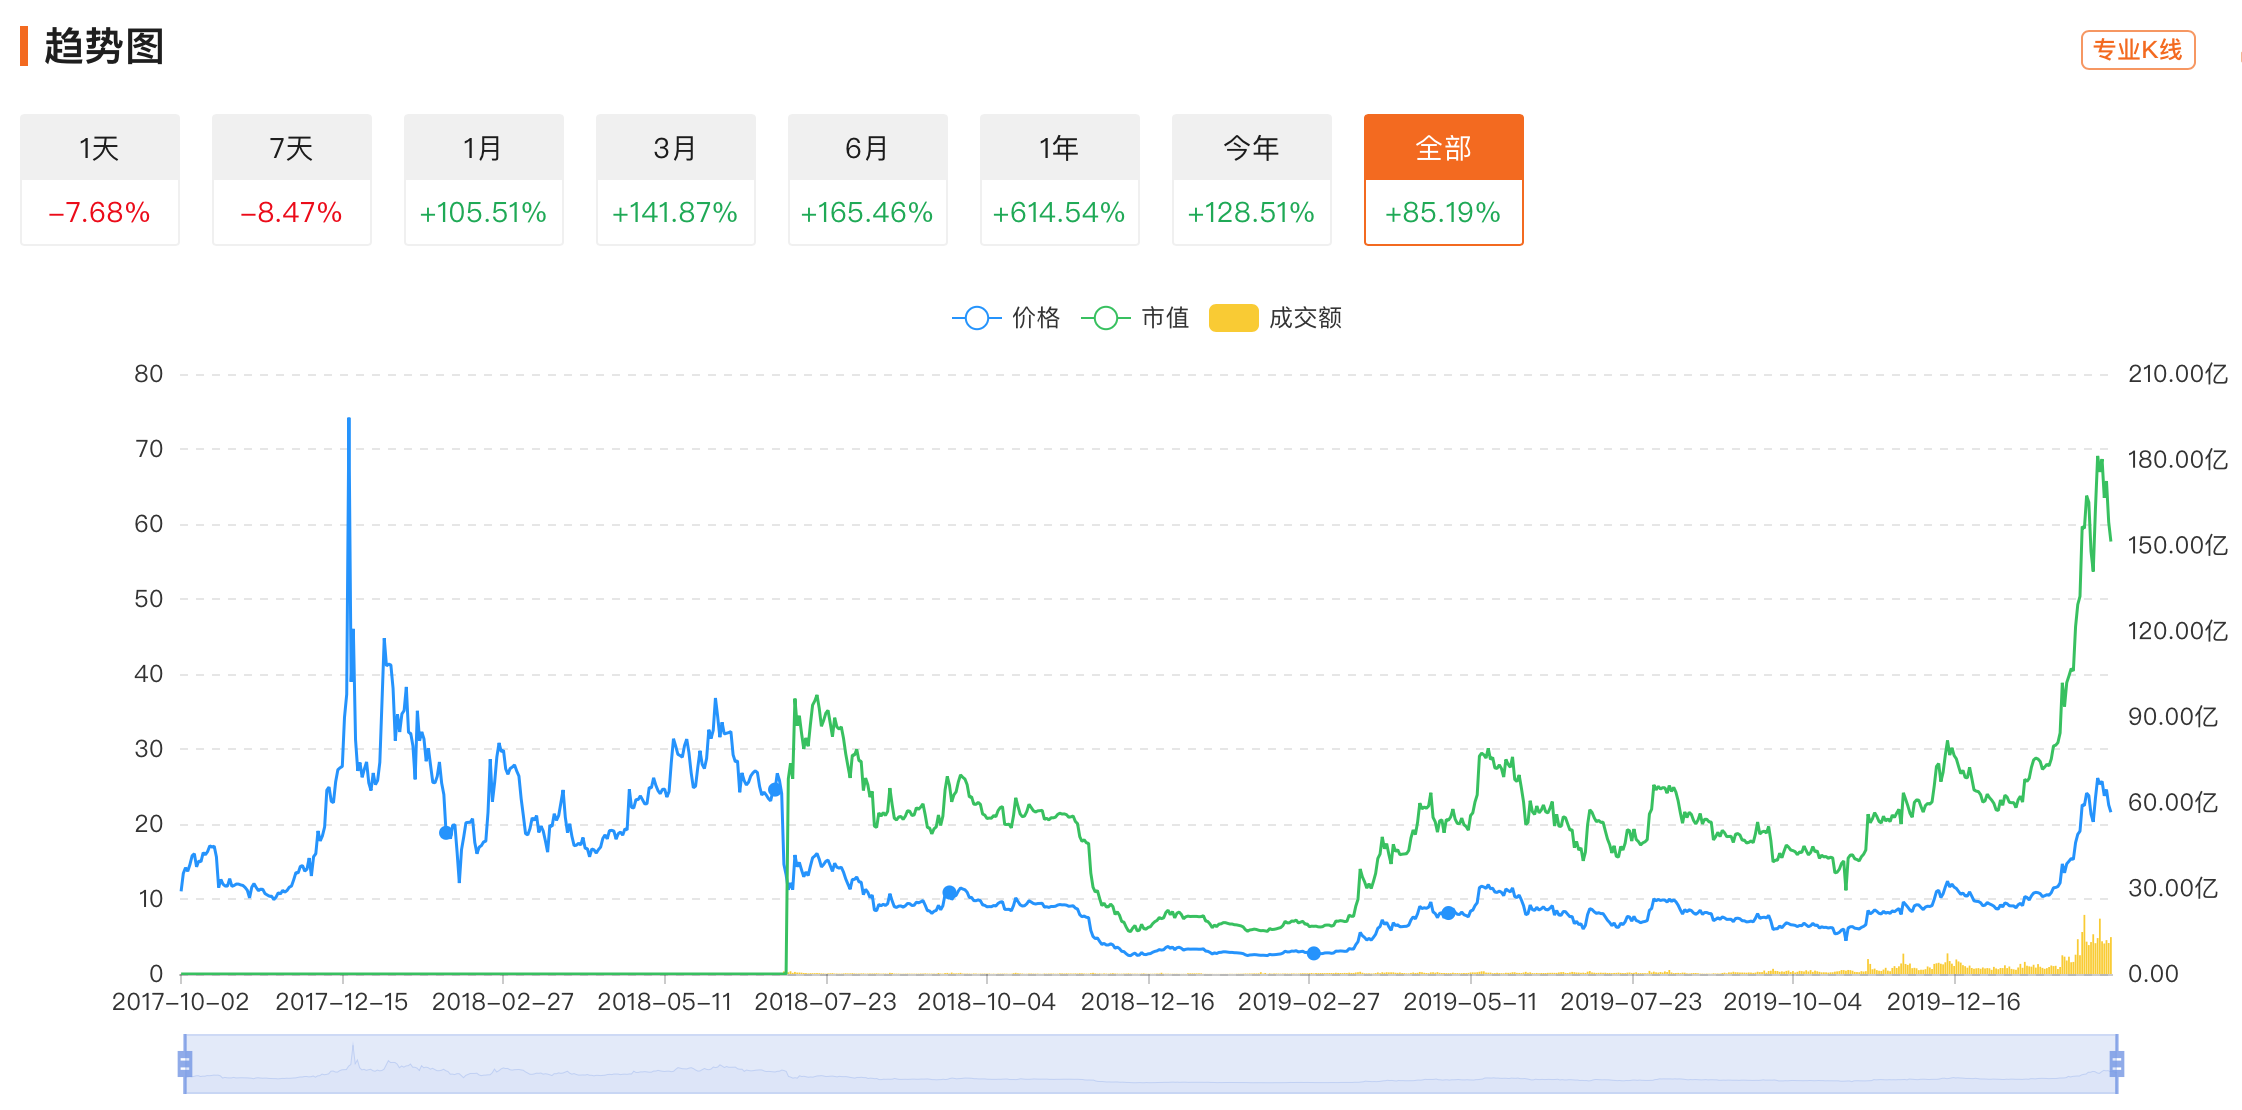
Task: Click the +128.51% year-to-date change value
Action: tap(1251, 212)
